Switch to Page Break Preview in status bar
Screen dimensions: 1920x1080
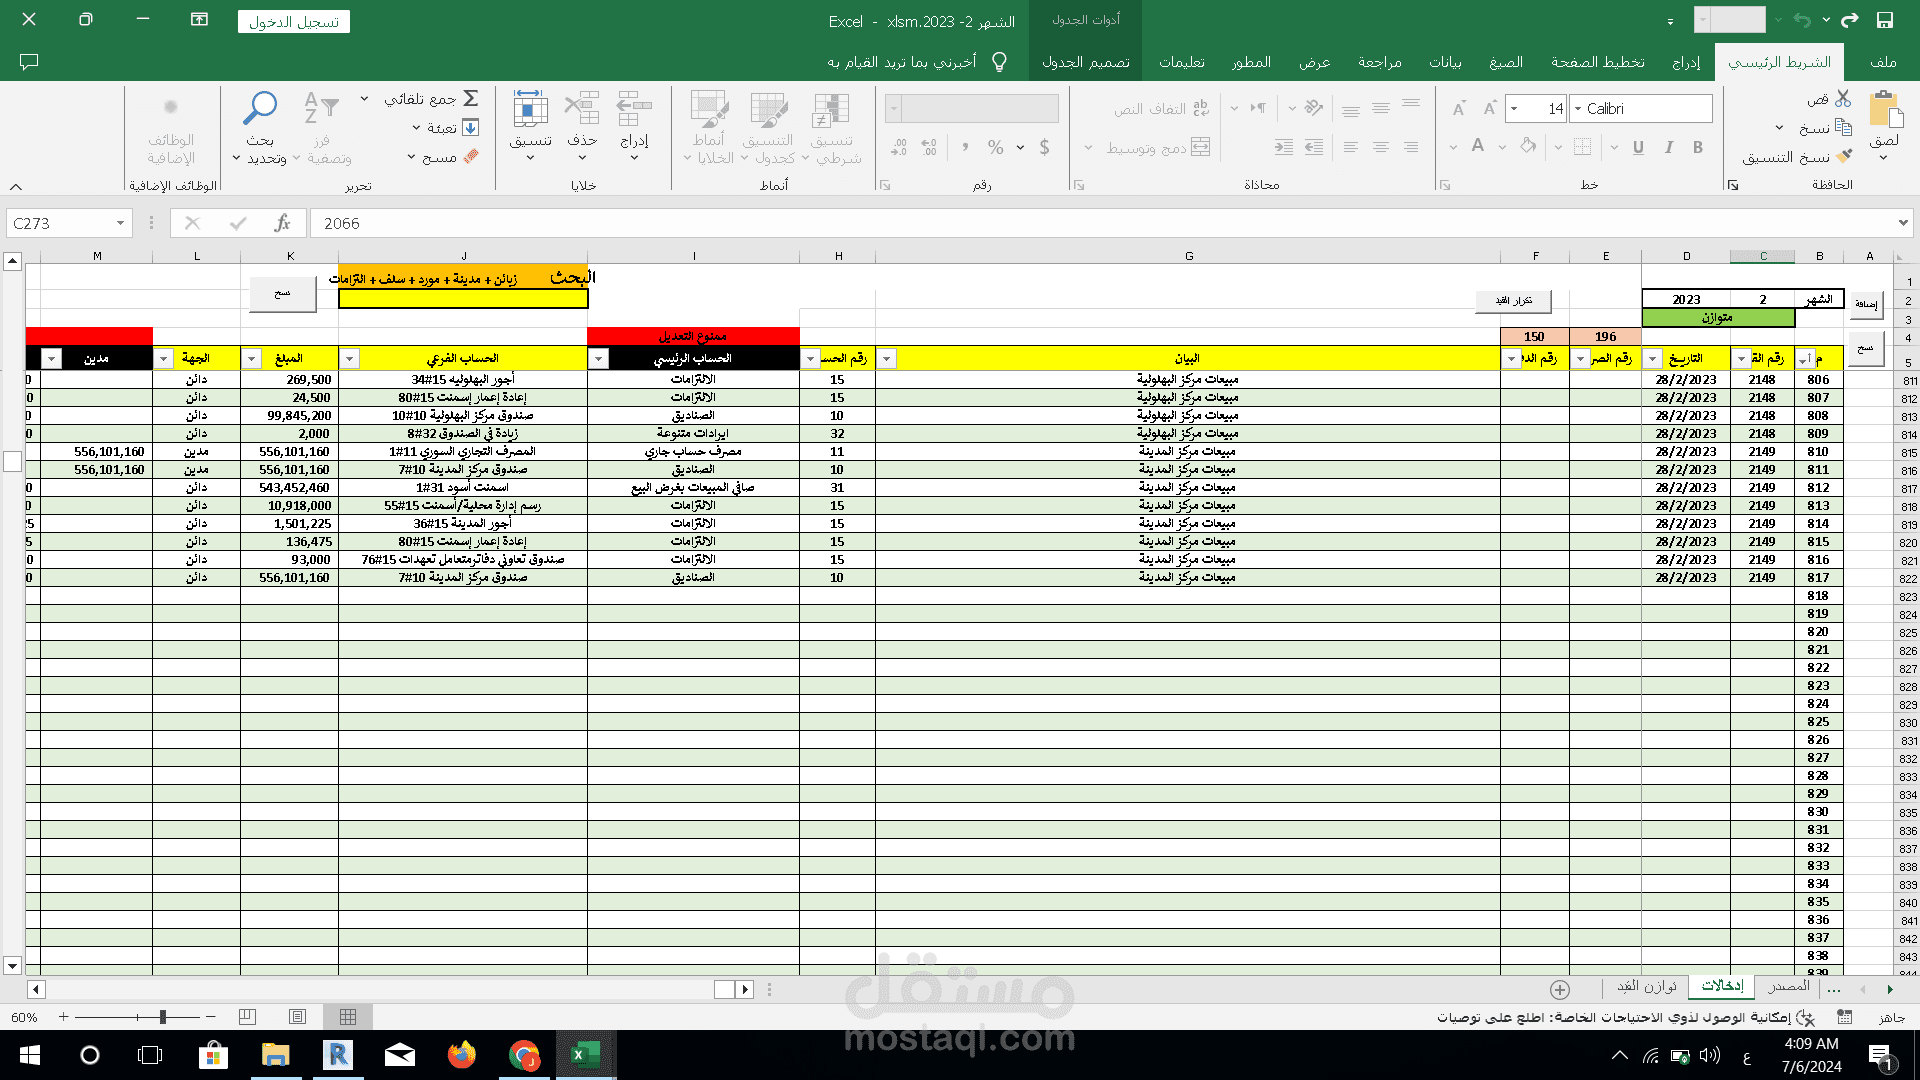point(247,1017)
